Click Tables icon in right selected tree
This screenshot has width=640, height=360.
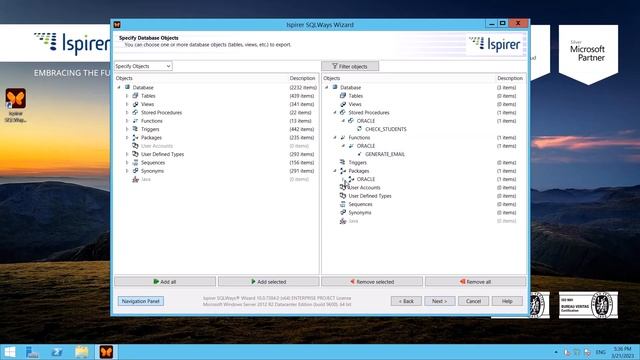(343, 96)
